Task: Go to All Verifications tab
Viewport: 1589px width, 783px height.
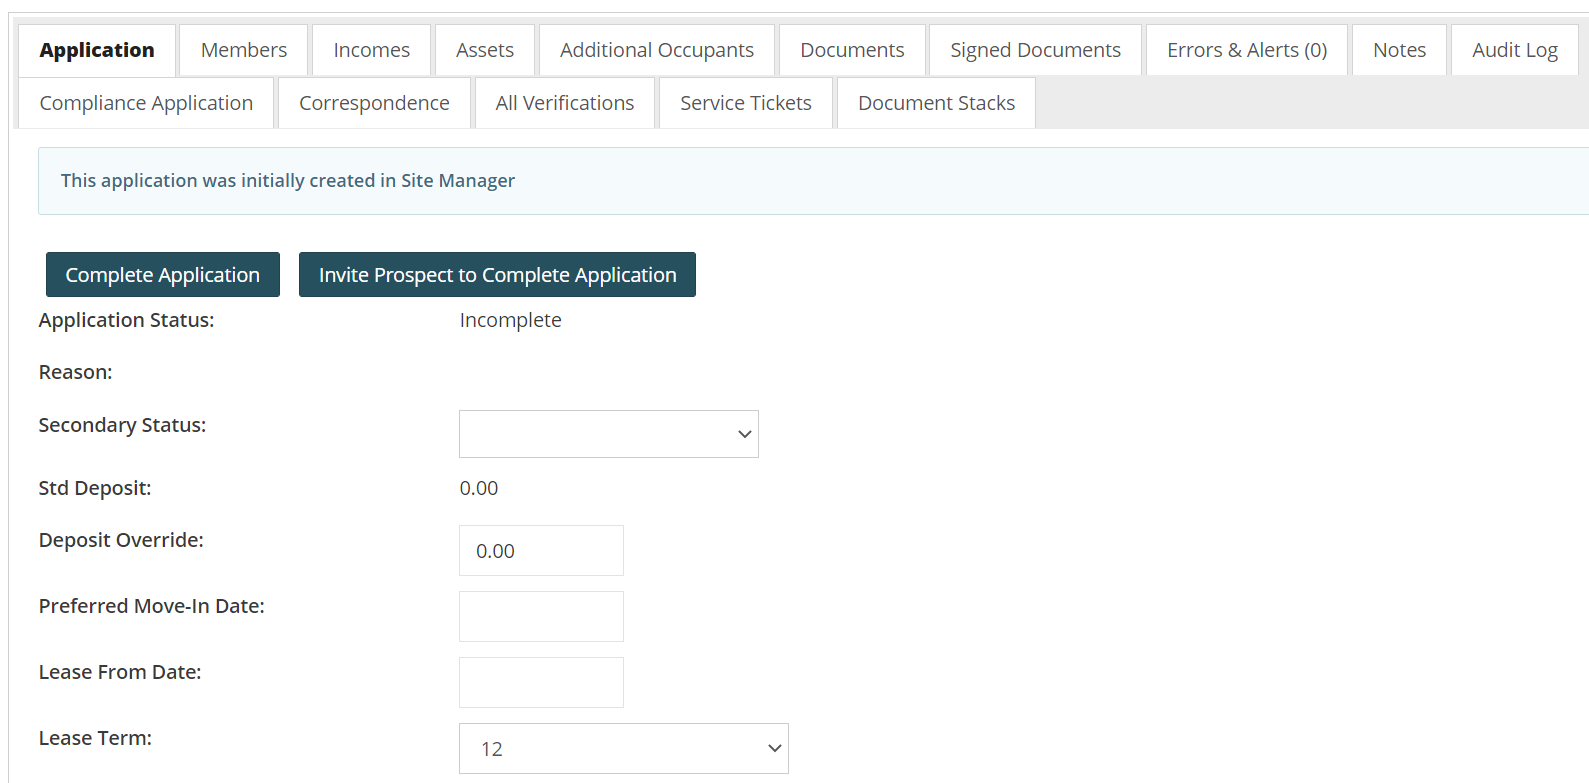Action: click(x=564, y=103)
